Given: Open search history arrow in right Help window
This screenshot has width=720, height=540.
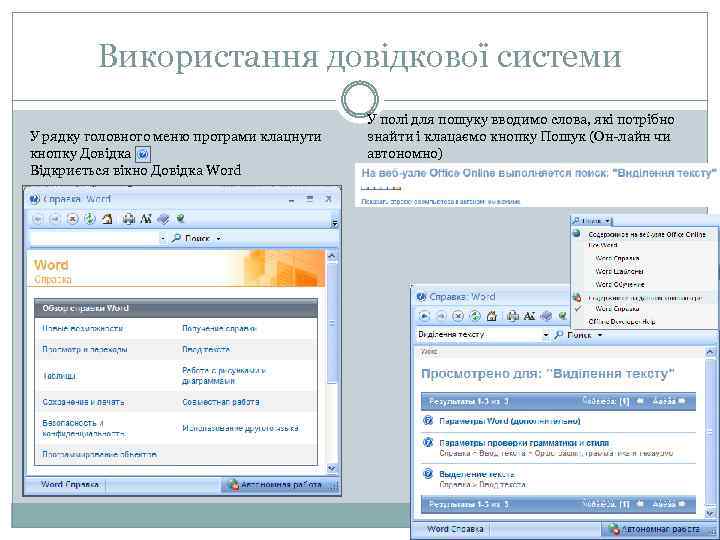Looking at the screenshot, I should (x=546, y=335).
